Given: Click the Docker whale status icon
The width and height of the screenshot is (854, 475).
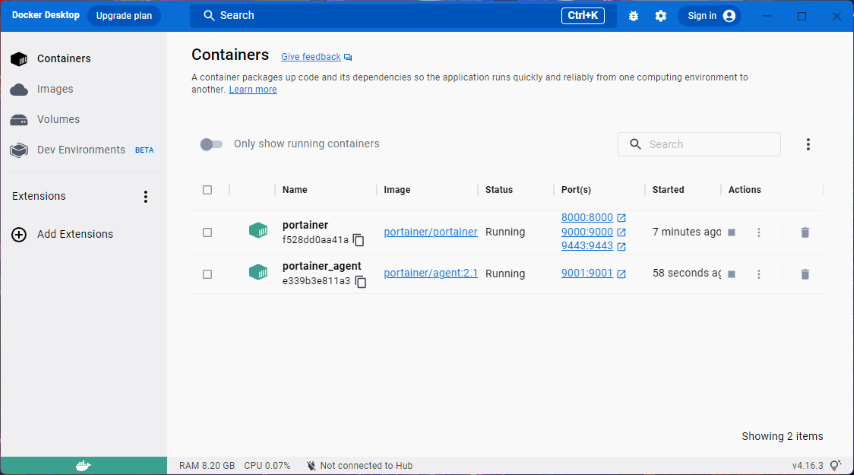Looking at the screenshot, I should [83, 466].
